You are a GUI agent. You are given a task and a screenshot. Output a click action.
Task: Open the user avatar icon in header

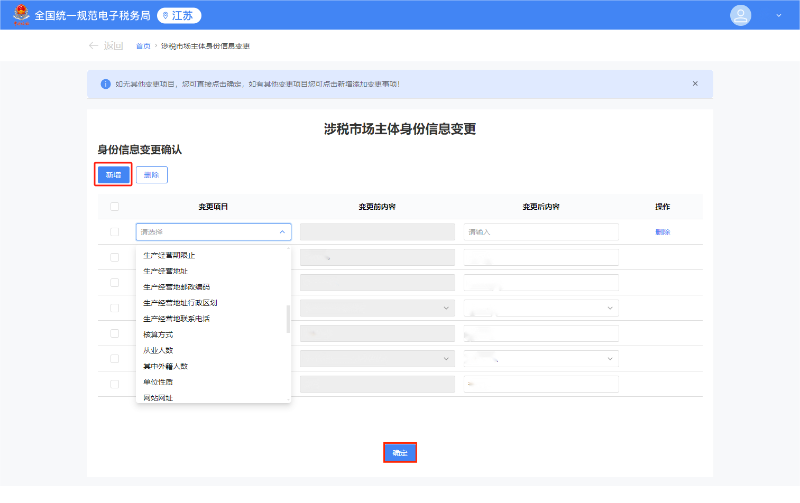740,15
